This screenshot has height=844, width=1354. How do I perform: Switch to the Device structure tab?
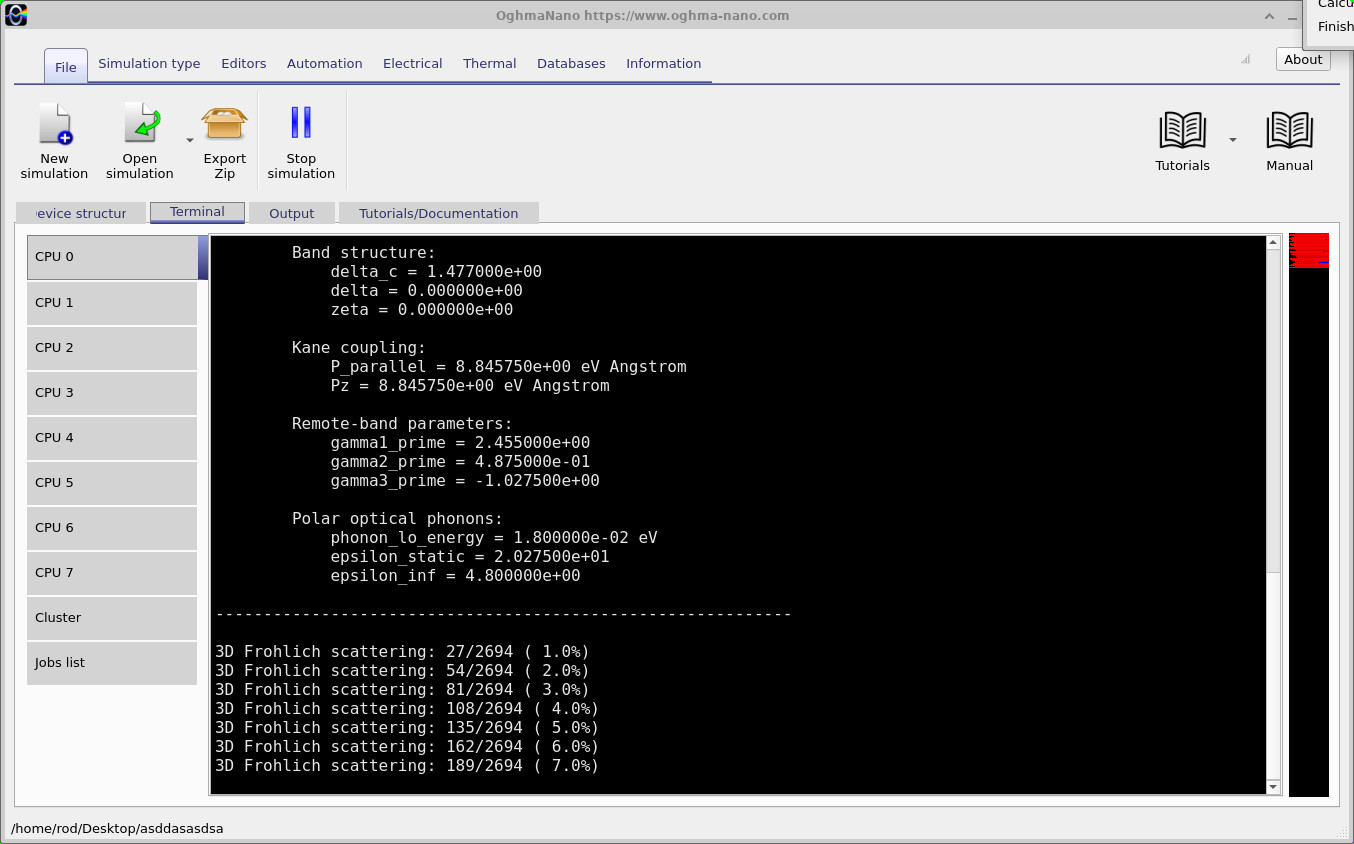click(81, 213)
